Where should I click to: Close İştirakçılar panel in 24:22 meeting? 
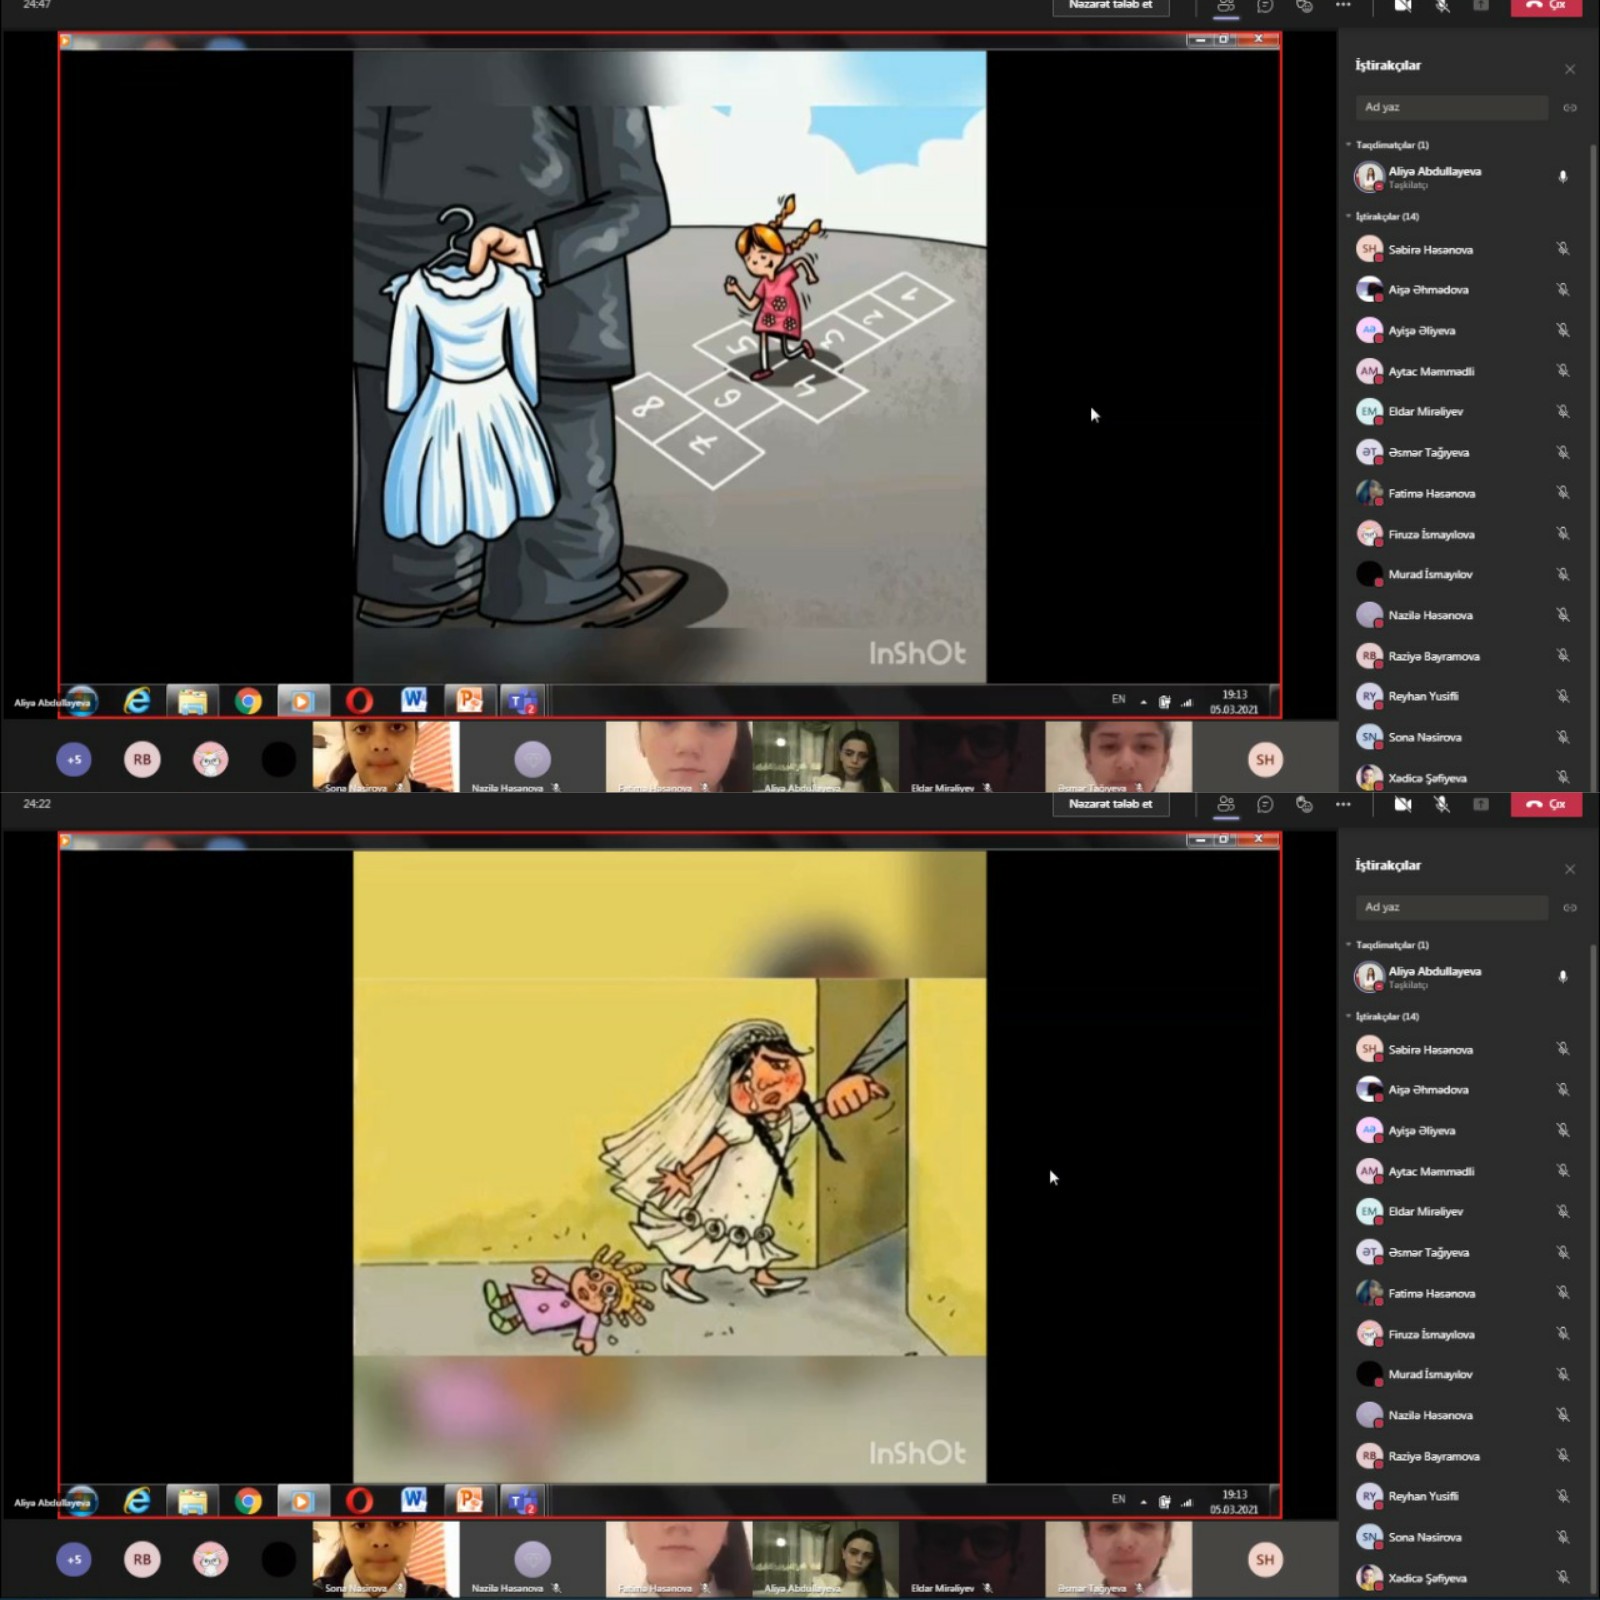click(1570, 869)
